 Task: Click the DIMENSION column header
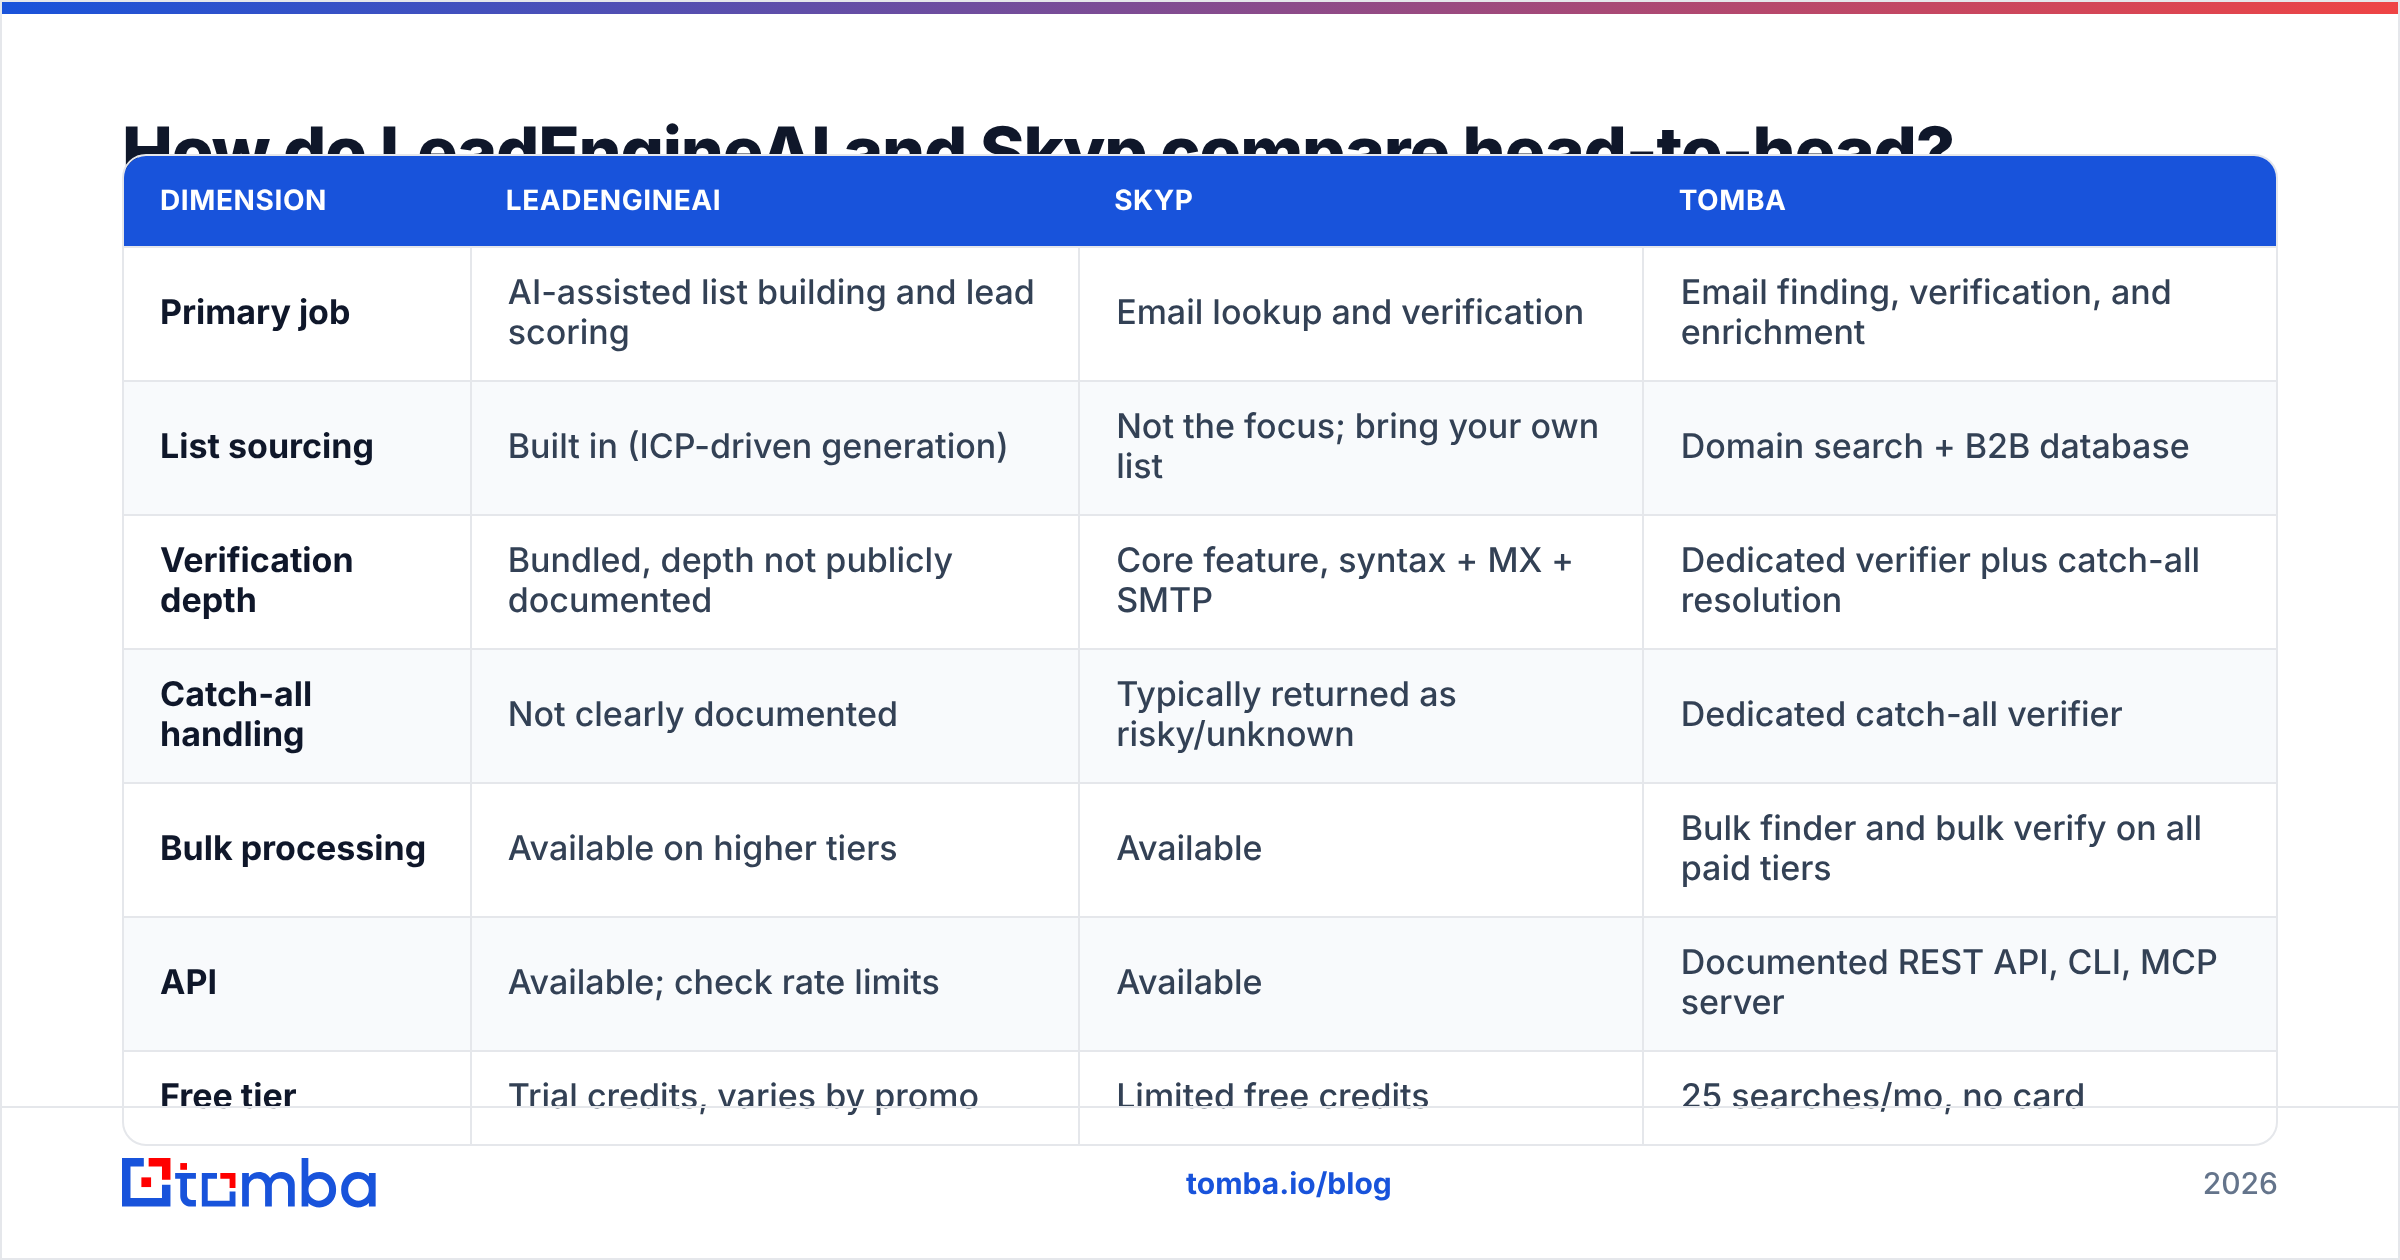click(243, 200)
